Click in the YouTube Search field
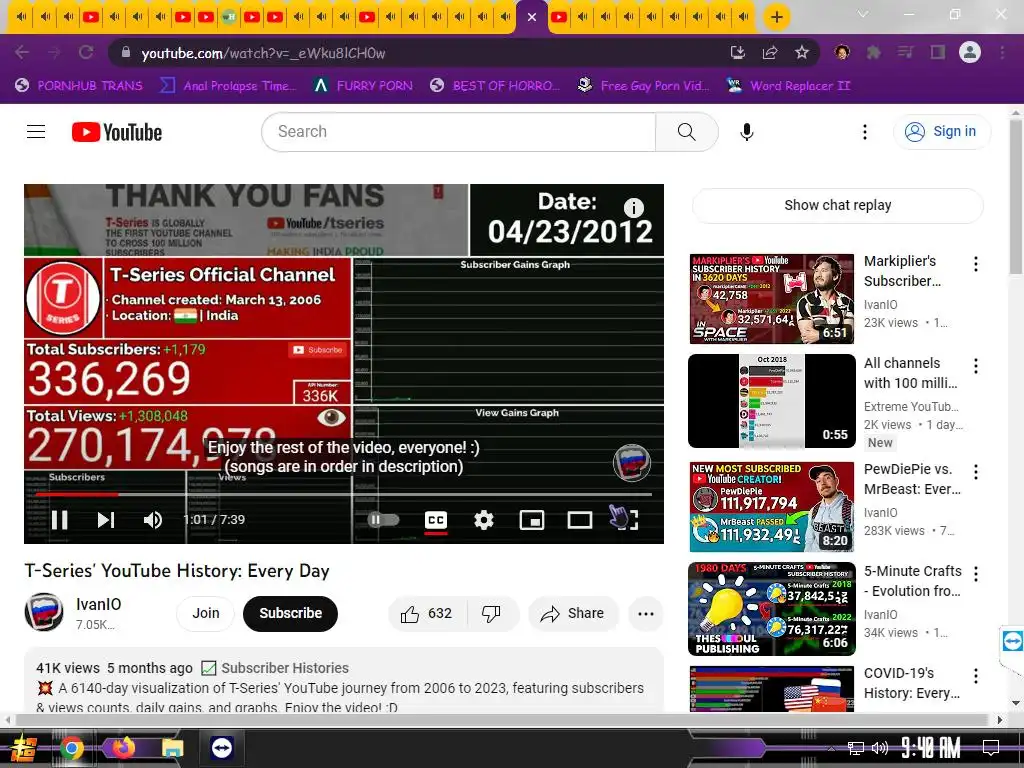The height and width of the screenshot is (768, 1024). coord(458,132)
